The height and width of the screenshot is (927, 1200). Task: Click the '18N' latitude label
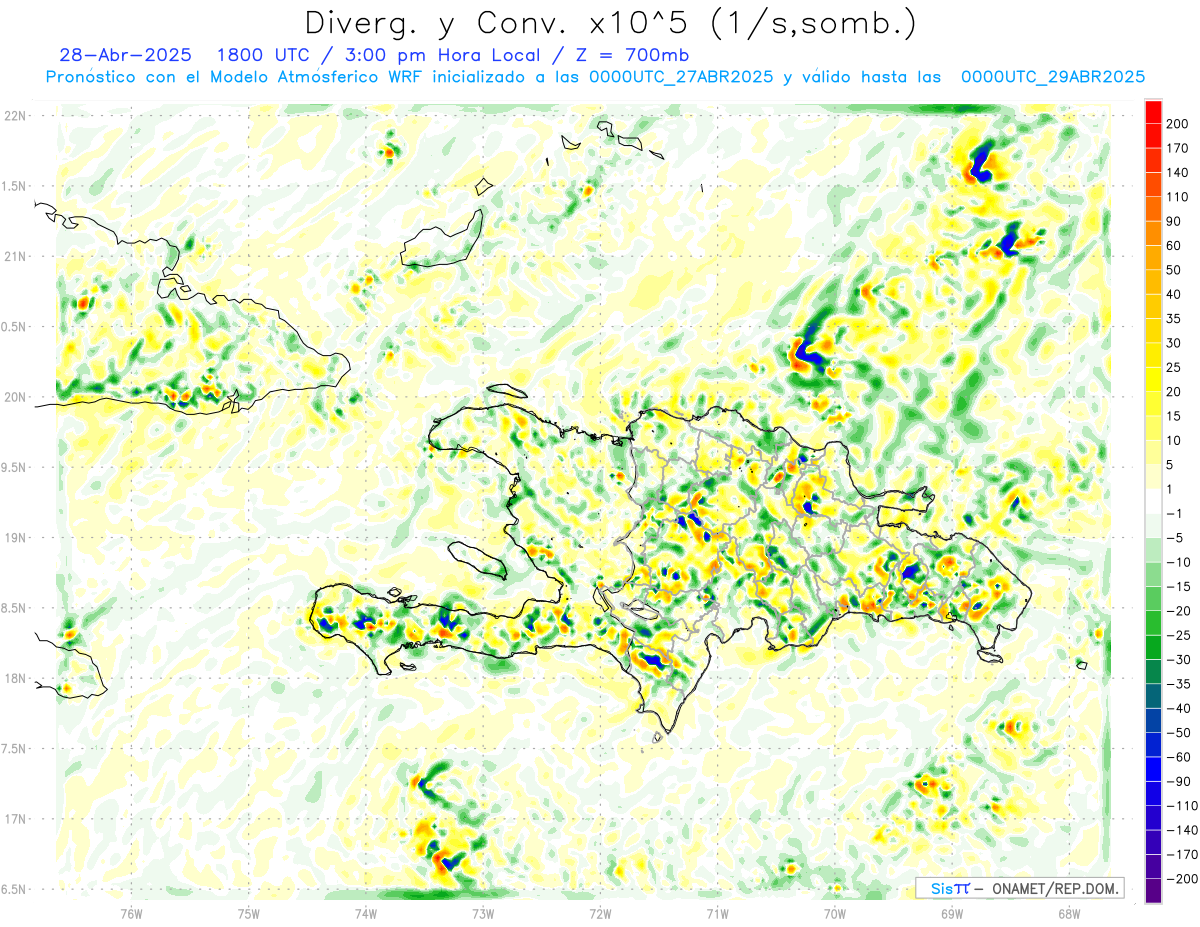[14, 679]
